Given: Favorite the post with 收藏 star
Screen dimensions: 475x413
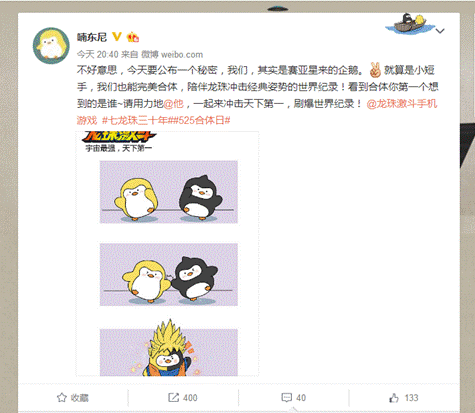Looking at the screenshot, I should [x=73, y=398].
